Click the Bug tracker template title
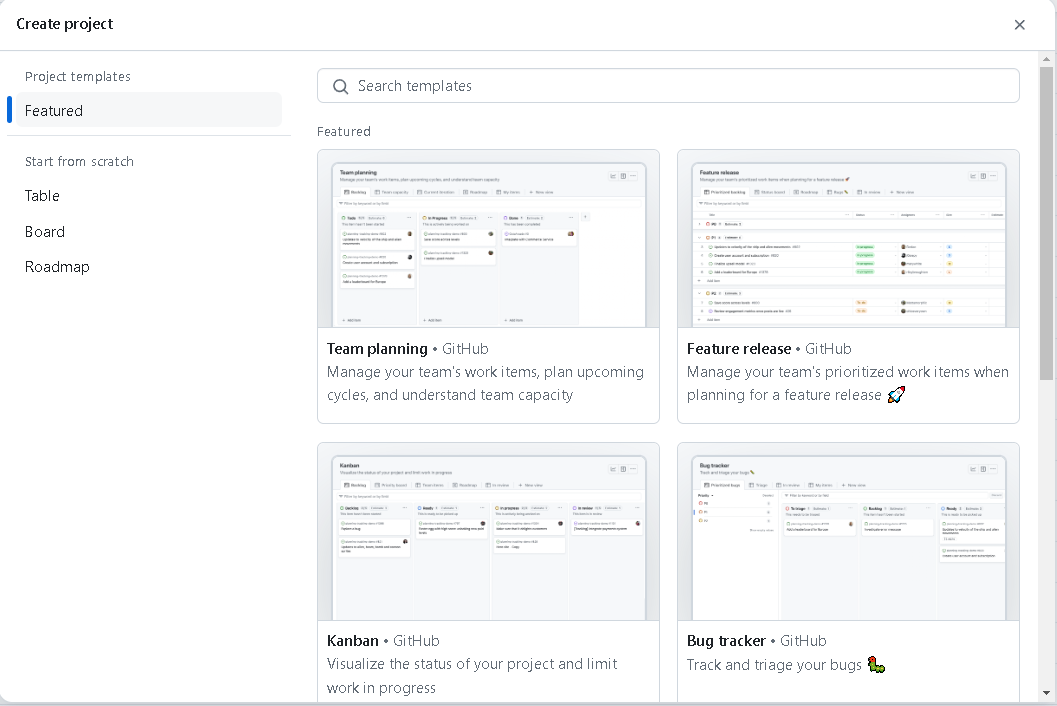Image resolution: width=1057 pixels, height=706 pixels. coord(726,641)
